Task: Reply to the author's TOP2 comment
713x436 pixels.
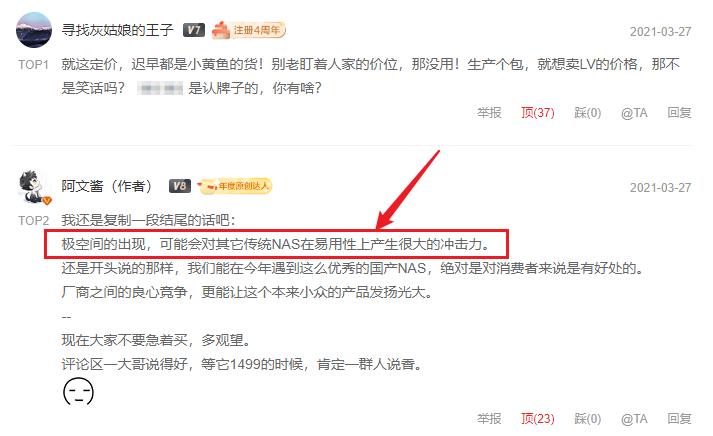Action: 679,418
